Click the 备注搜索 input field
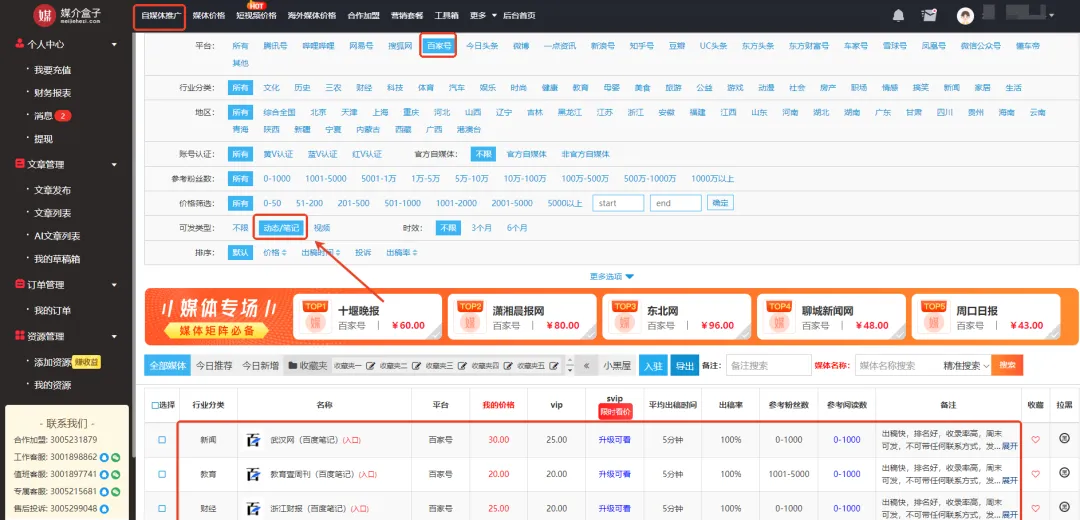Screen dimensions: 1080x520 [768, 366]
